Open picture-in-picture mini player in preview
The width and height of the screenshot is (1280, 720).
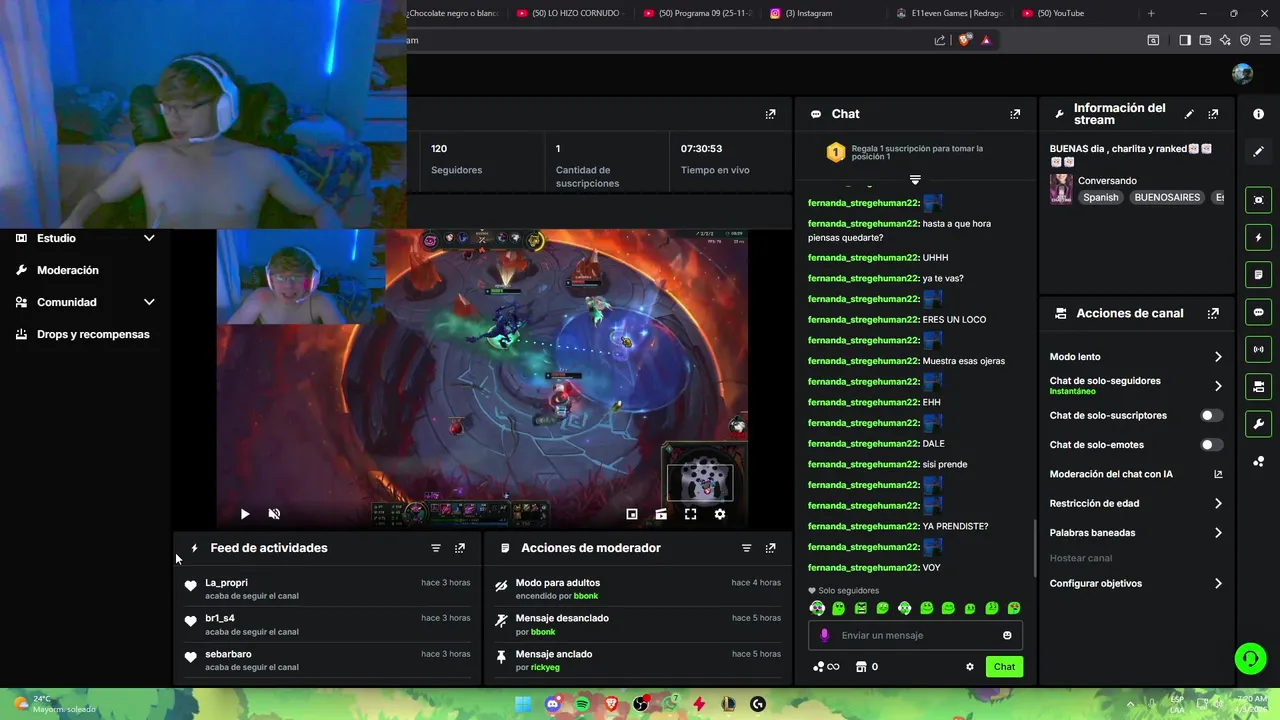click(632, 514)
